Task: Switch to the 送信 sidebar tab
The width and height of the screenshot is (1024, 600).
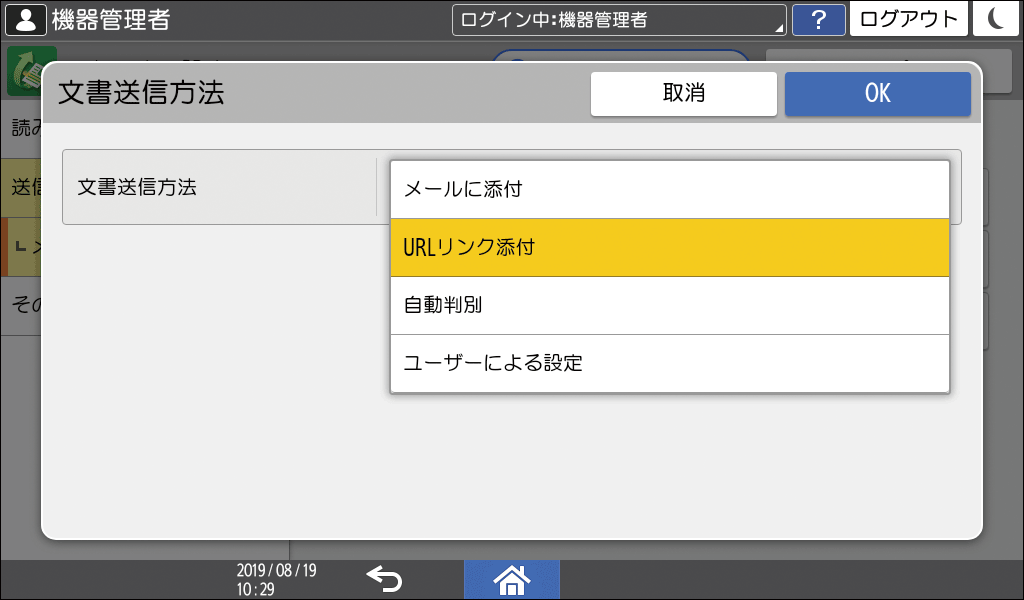Action: tap(18, 186)
